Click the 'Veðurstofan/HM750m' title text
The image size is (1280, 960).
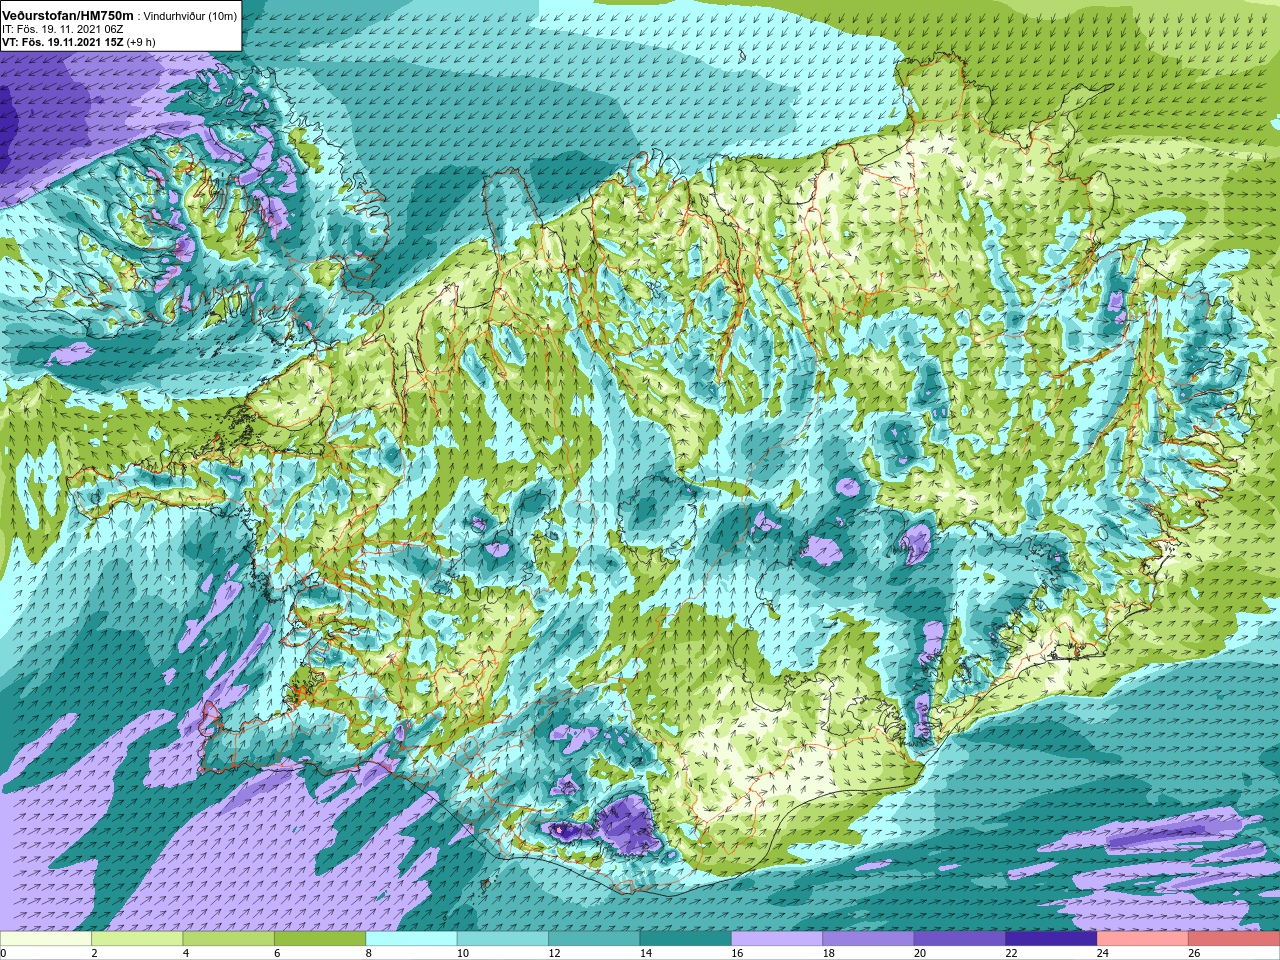coord(68,16)
